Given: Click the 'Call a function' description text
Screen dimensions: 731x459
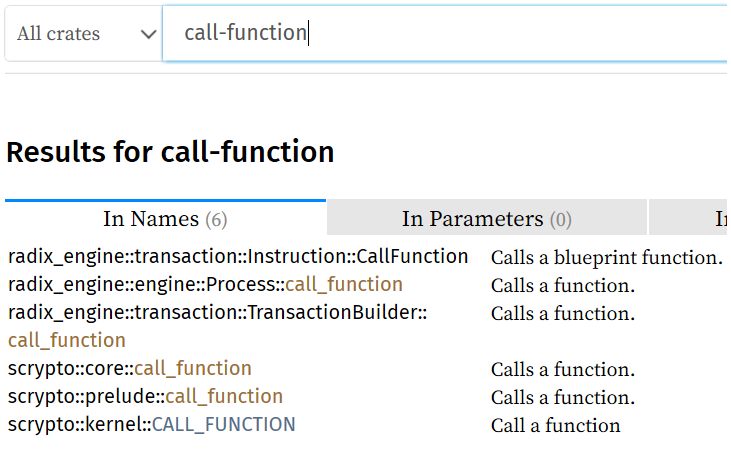Looking at the screenshot, I should (555, 426).
